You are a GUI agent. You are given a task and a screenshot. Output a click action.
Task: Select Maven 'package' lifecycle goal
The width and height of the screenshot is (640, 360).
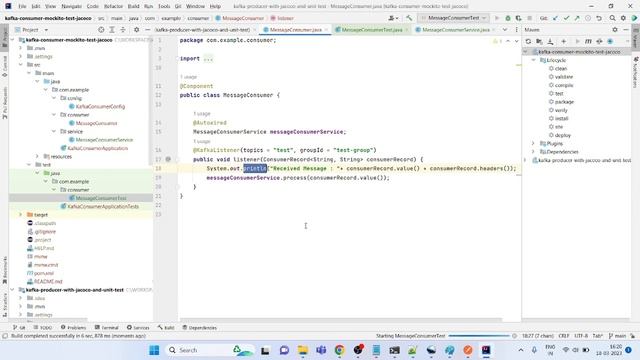[x=564, y=102]
